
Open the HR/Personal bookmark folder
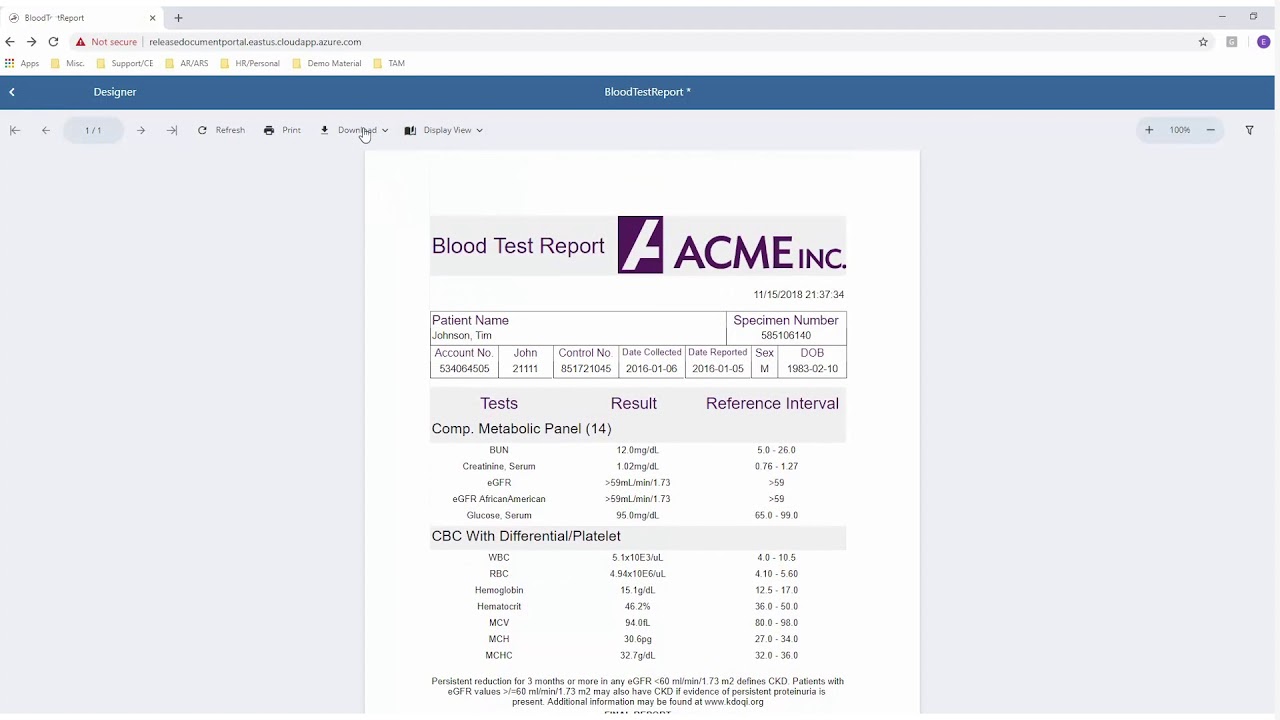pos(250,63)
